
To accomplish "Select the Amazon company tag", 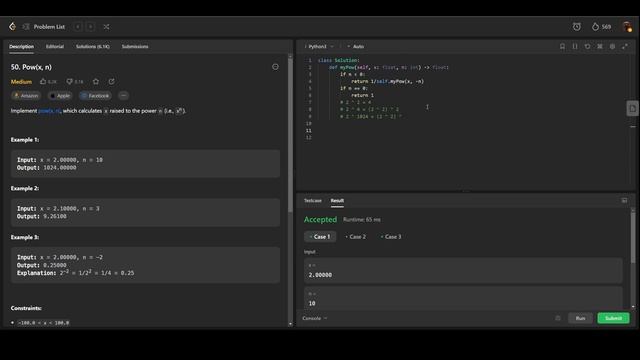I will (x=26, y=96).
